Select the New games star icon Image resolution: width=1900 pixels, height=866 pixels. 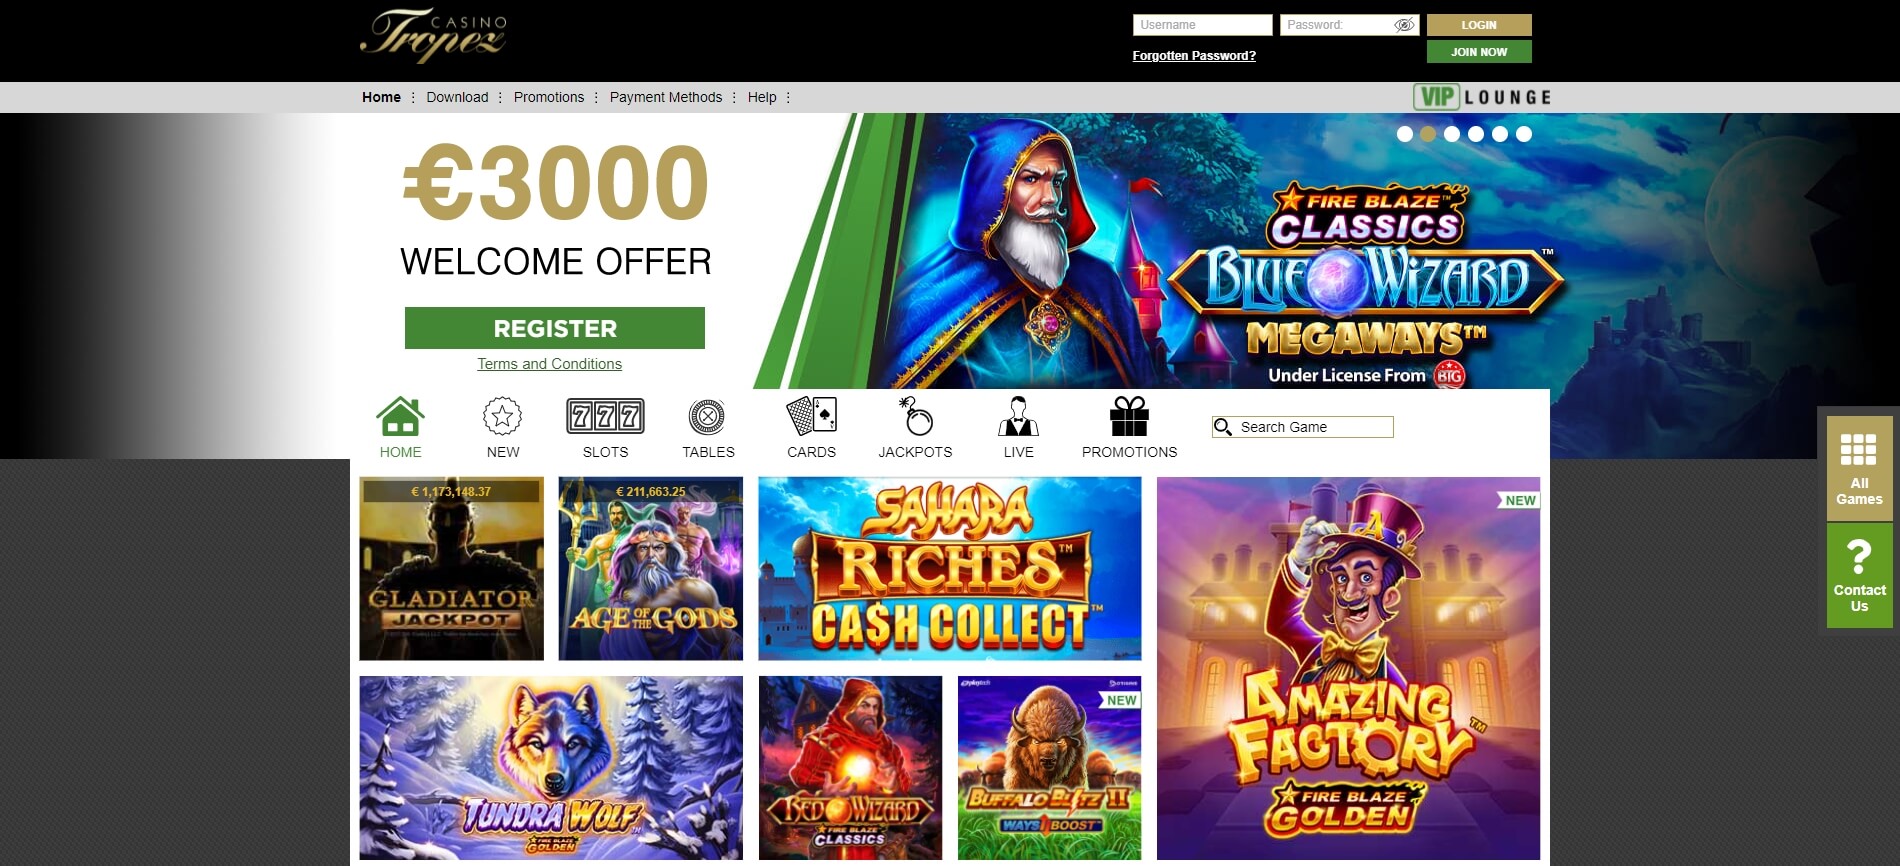pos(502,416)
